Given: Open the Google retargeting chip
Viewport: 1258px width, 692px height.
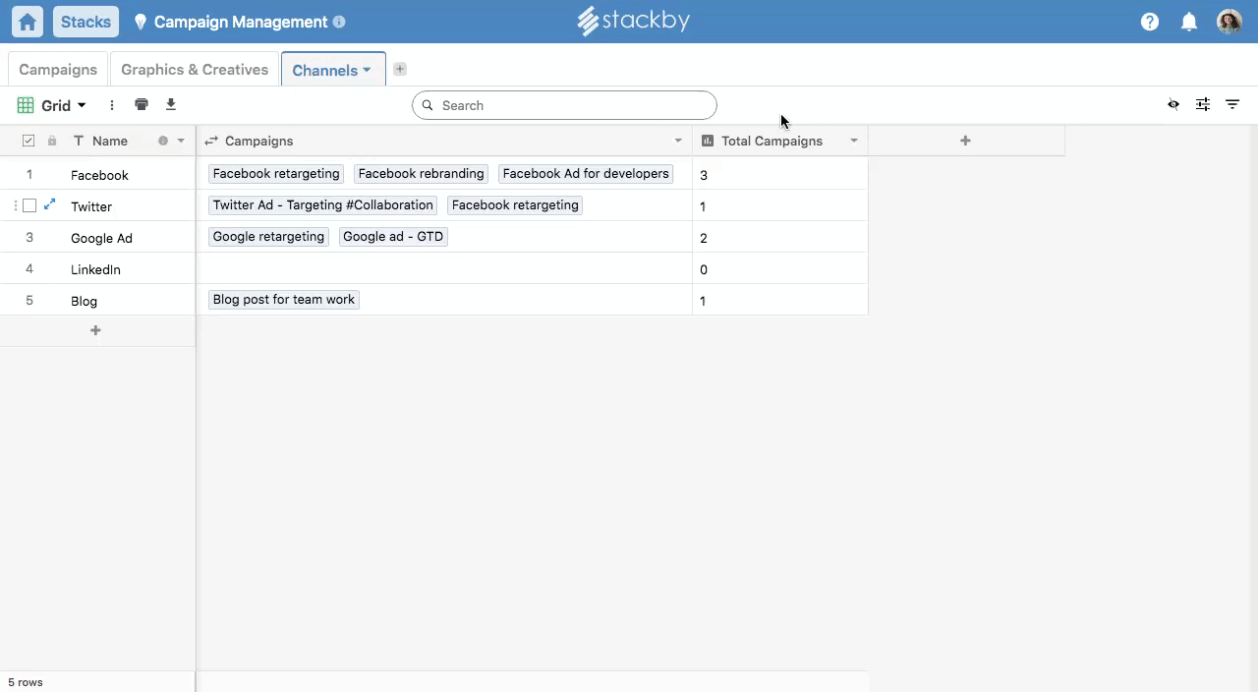Looking at the screenshot, I should point(269,237).
